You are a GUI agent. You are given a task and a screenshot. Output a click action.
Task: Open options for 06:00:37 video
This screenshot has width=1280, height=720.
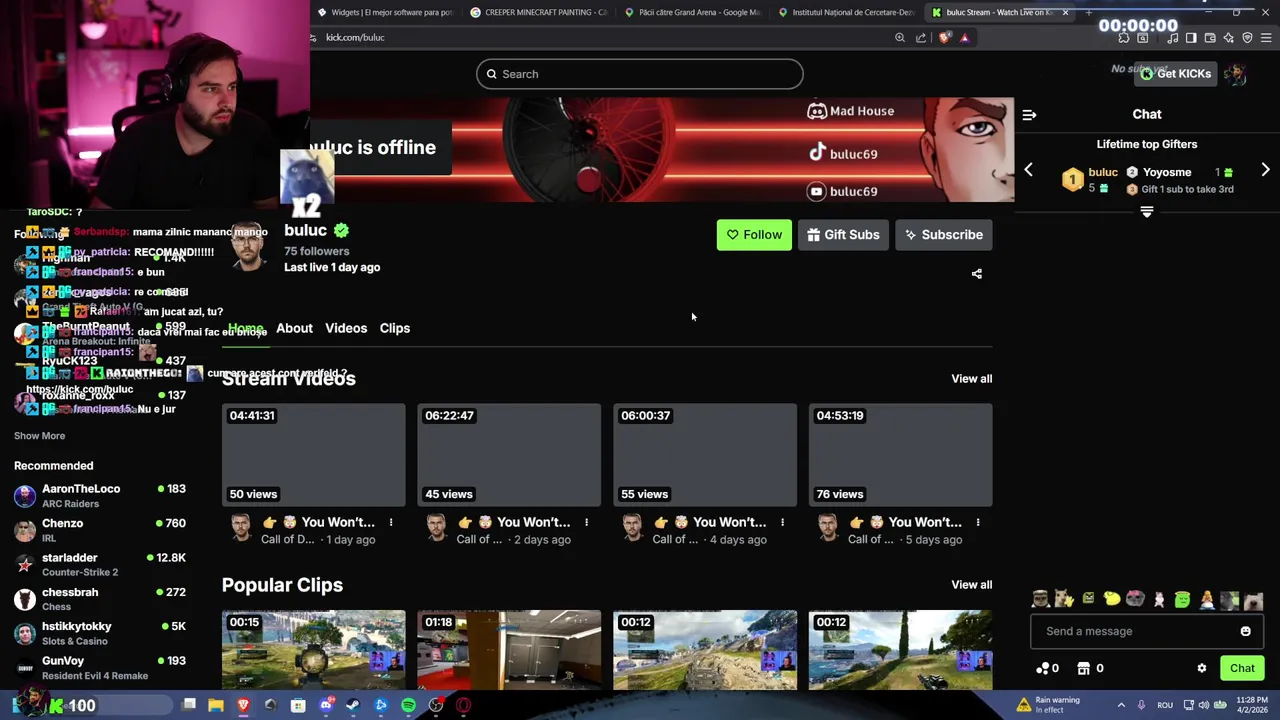(x=782, y=522)
